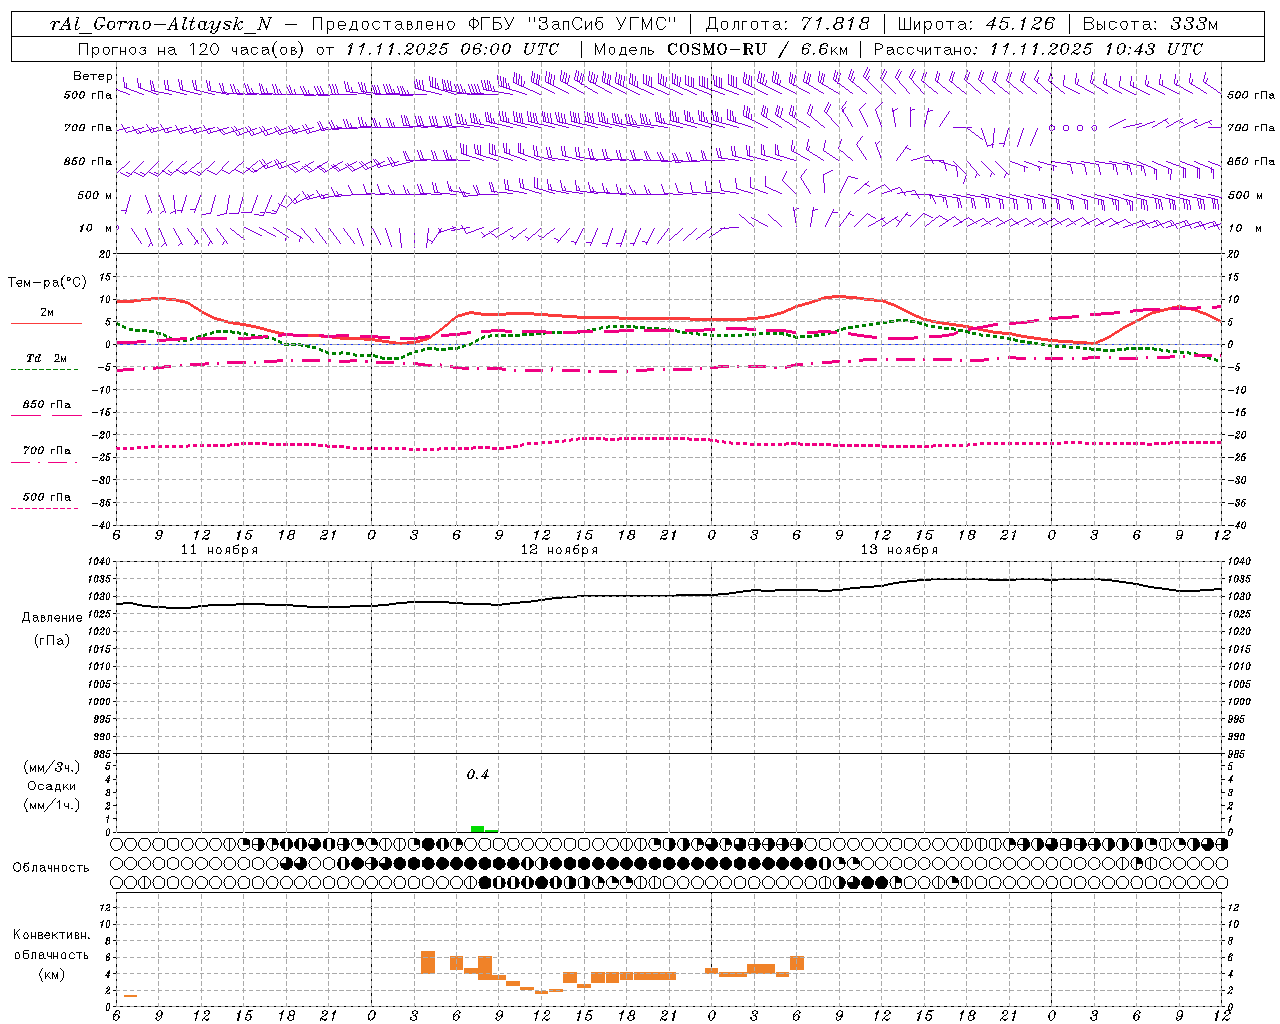Click the station title rAl_Gorno-Altaysk_N
1280x1024 pixels.
coord(161,24)
